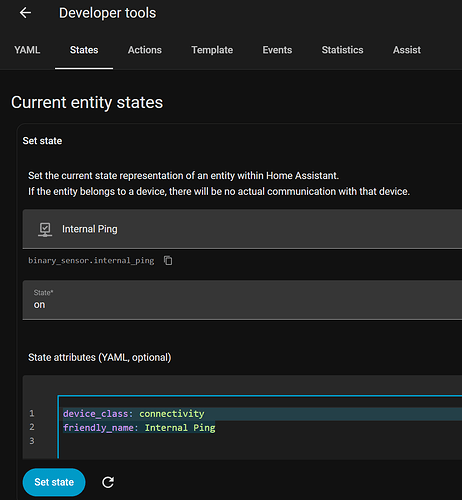This screenshot has width=462, height=500.
Task: Select the States tab
Action: point(84,50)
